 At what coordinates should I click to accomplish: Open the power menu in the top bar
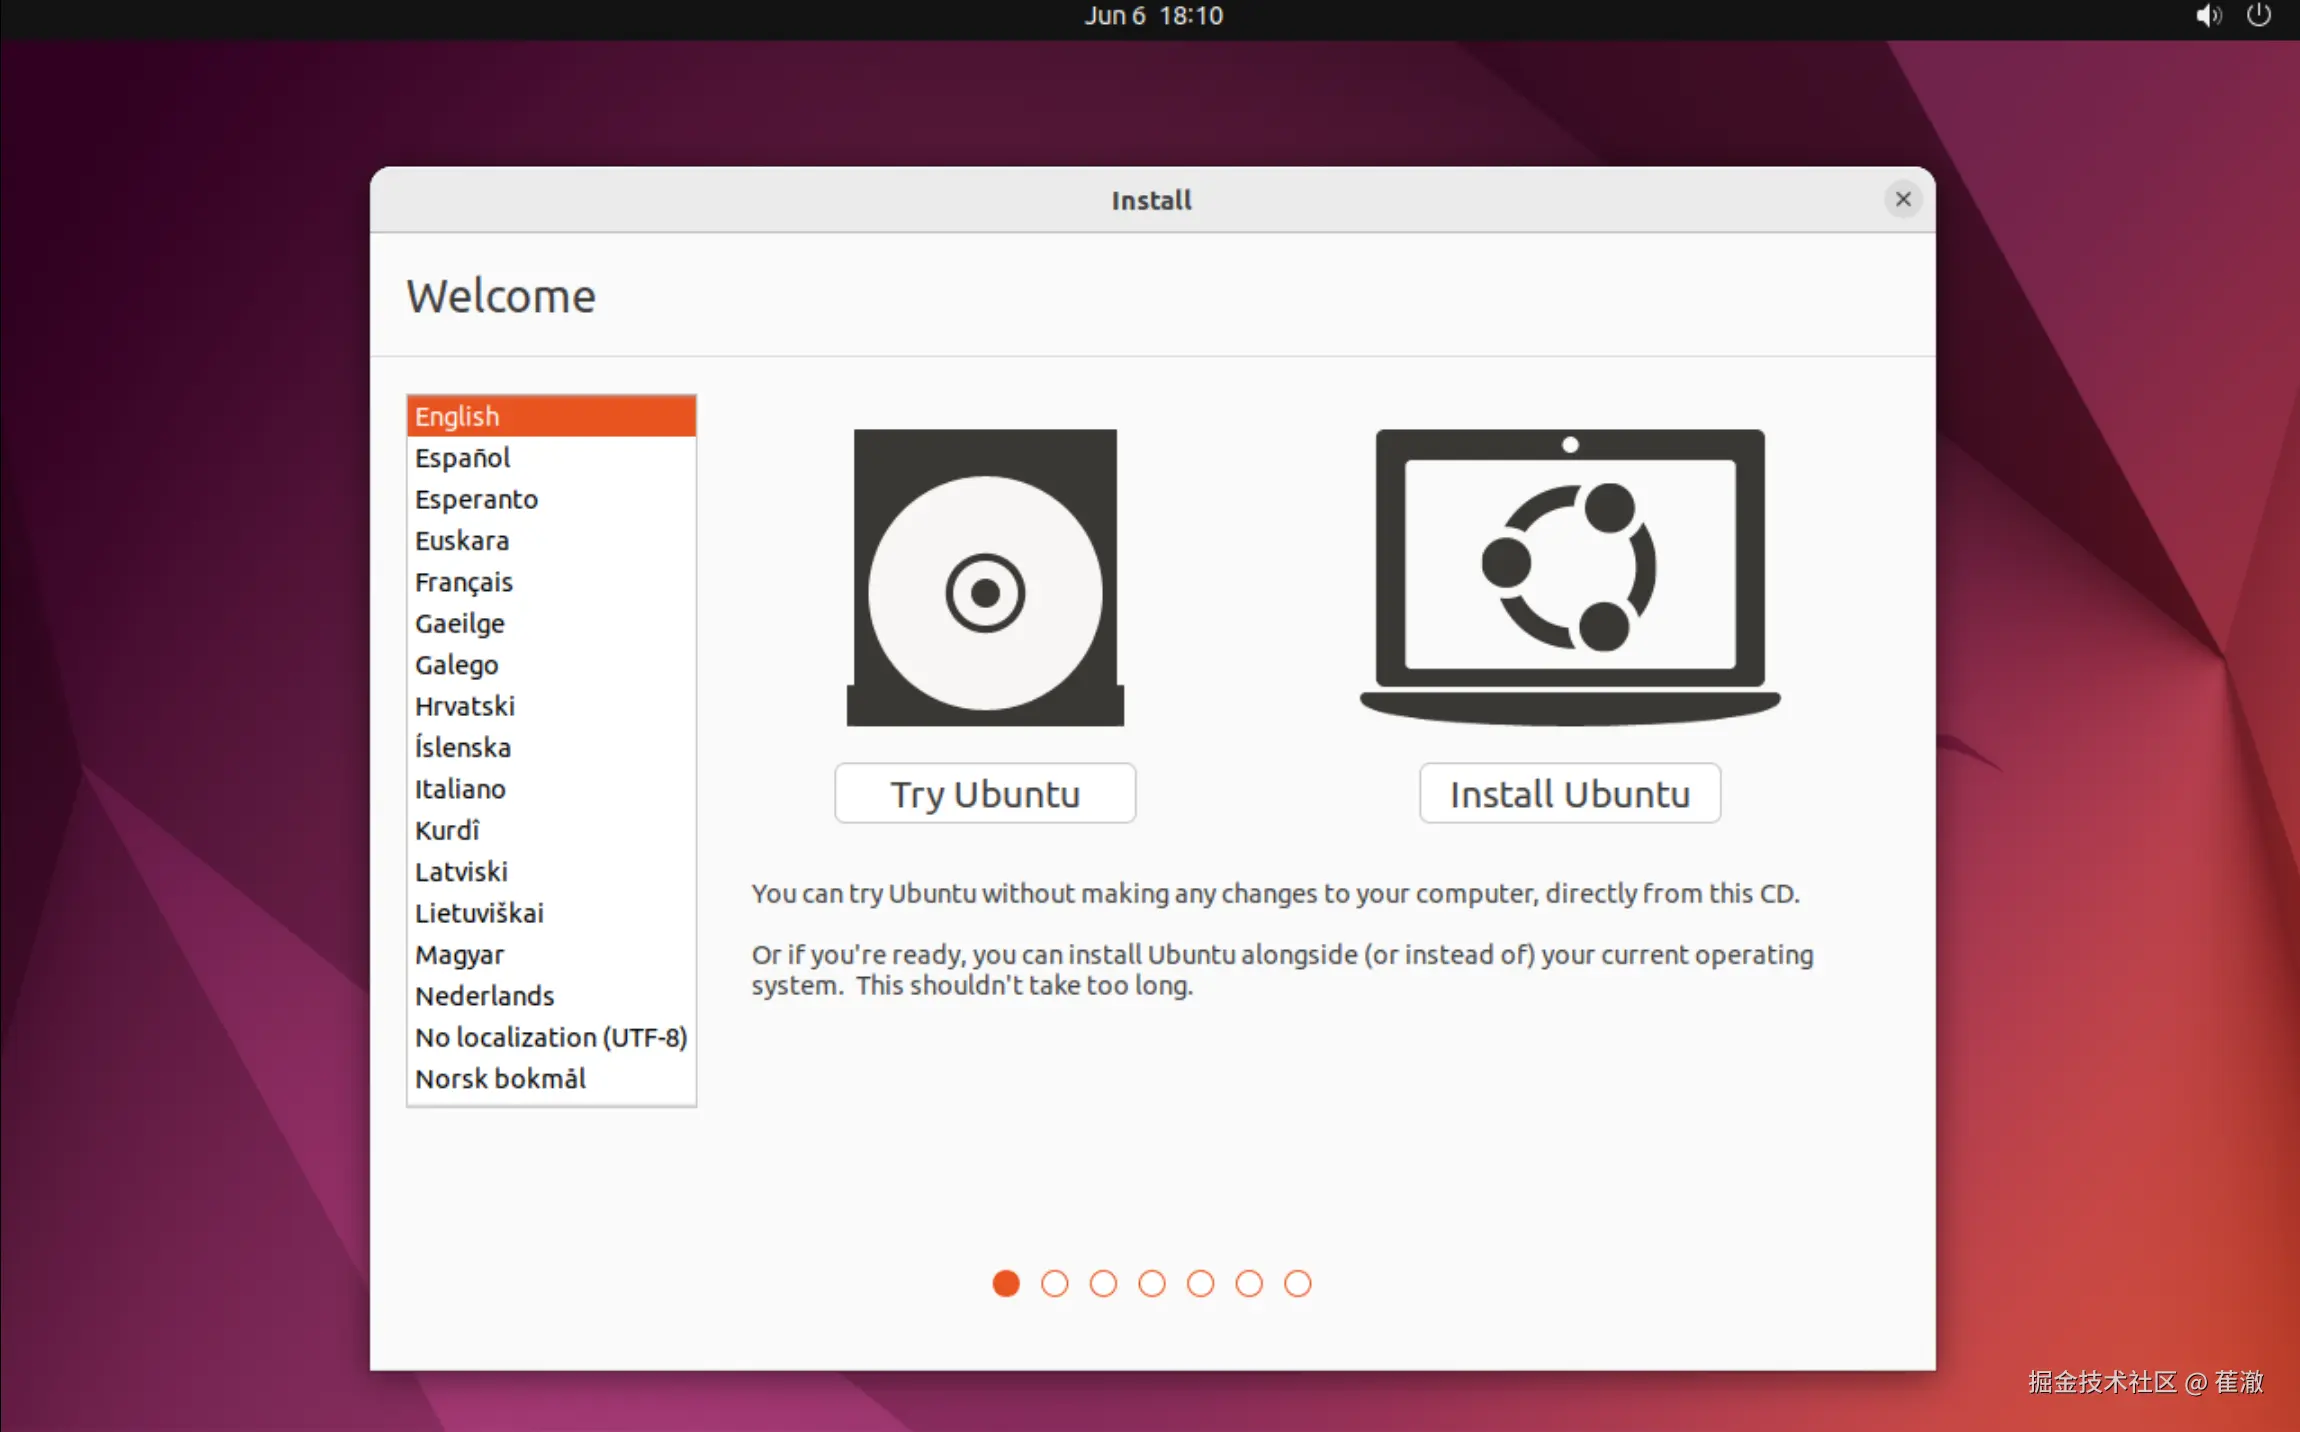(x=2260, y=15)
